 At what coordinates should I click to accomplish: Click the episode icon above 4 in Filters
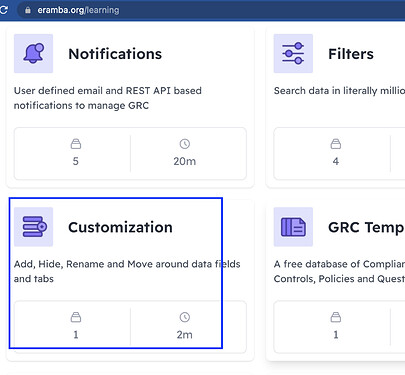click(336, 144)
